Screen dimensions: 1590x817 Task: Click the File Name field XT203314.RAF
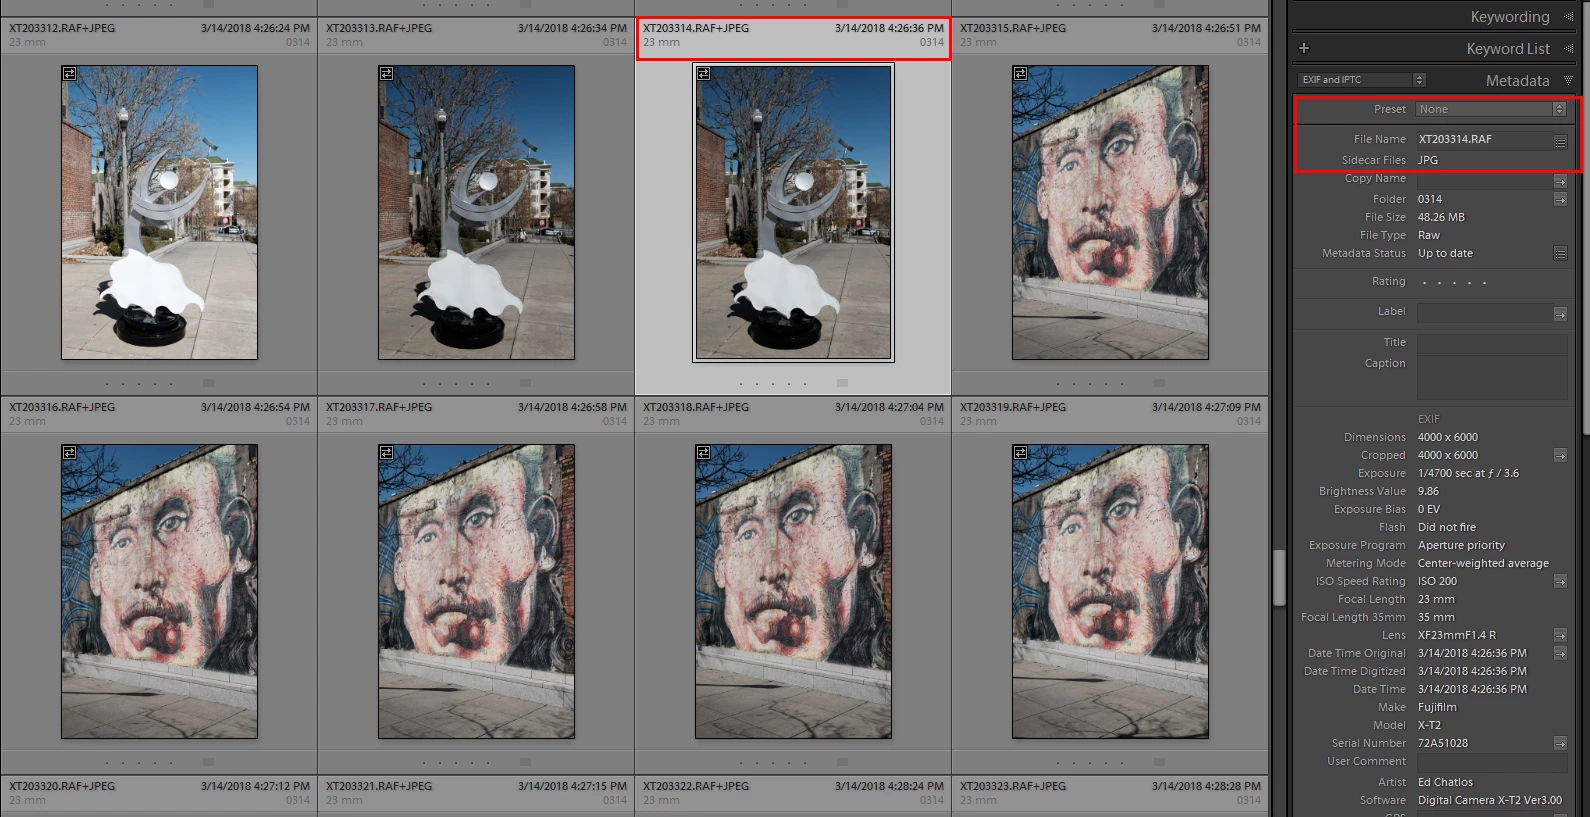click(1483, 140)
